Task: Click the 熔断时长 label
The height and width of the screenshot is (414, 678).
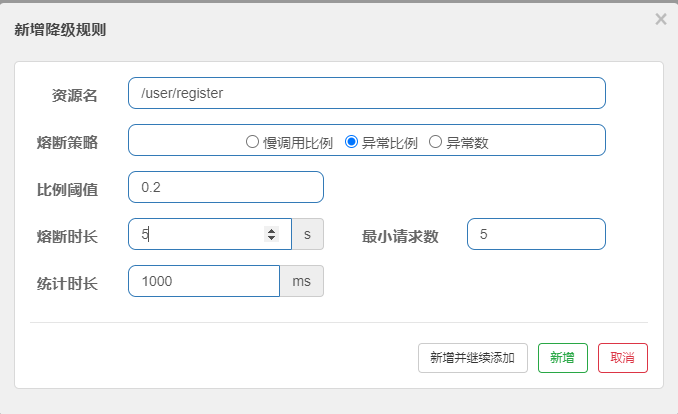Action: pyautogui.click(x=67, y=237)
